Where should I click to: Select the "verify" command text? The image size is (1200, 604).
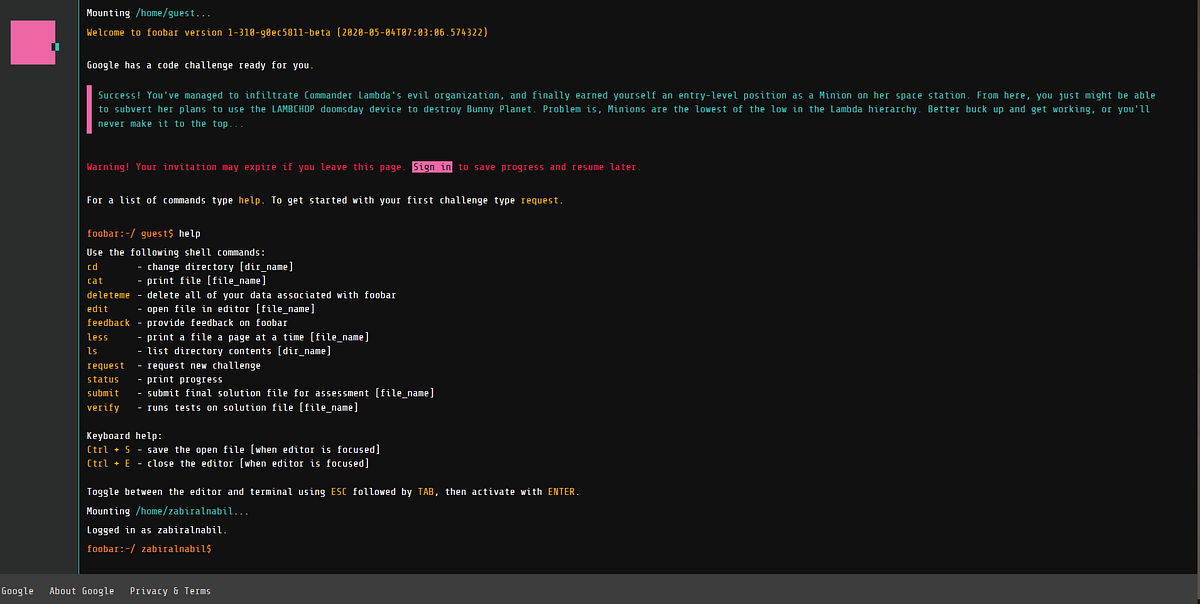tap(102, 406)
